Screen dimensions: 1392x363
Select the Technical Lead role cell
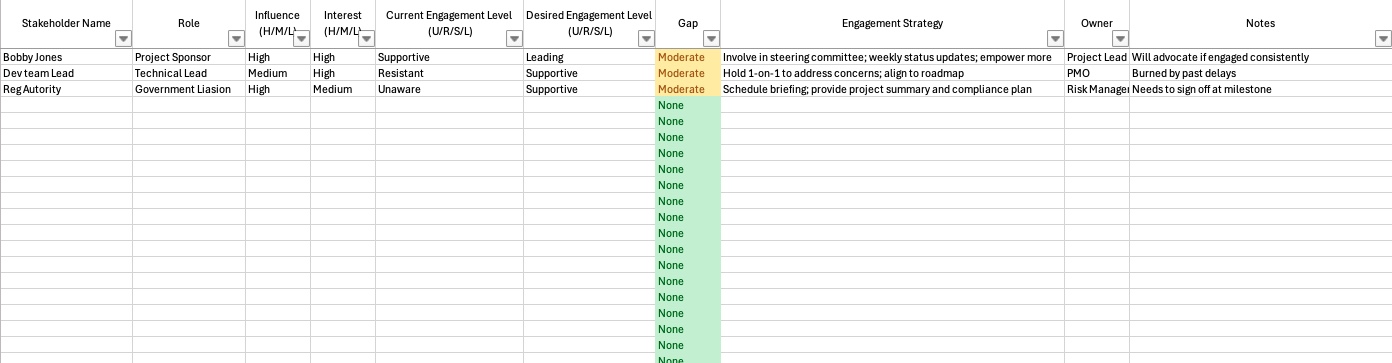click(x=189, y=73)
